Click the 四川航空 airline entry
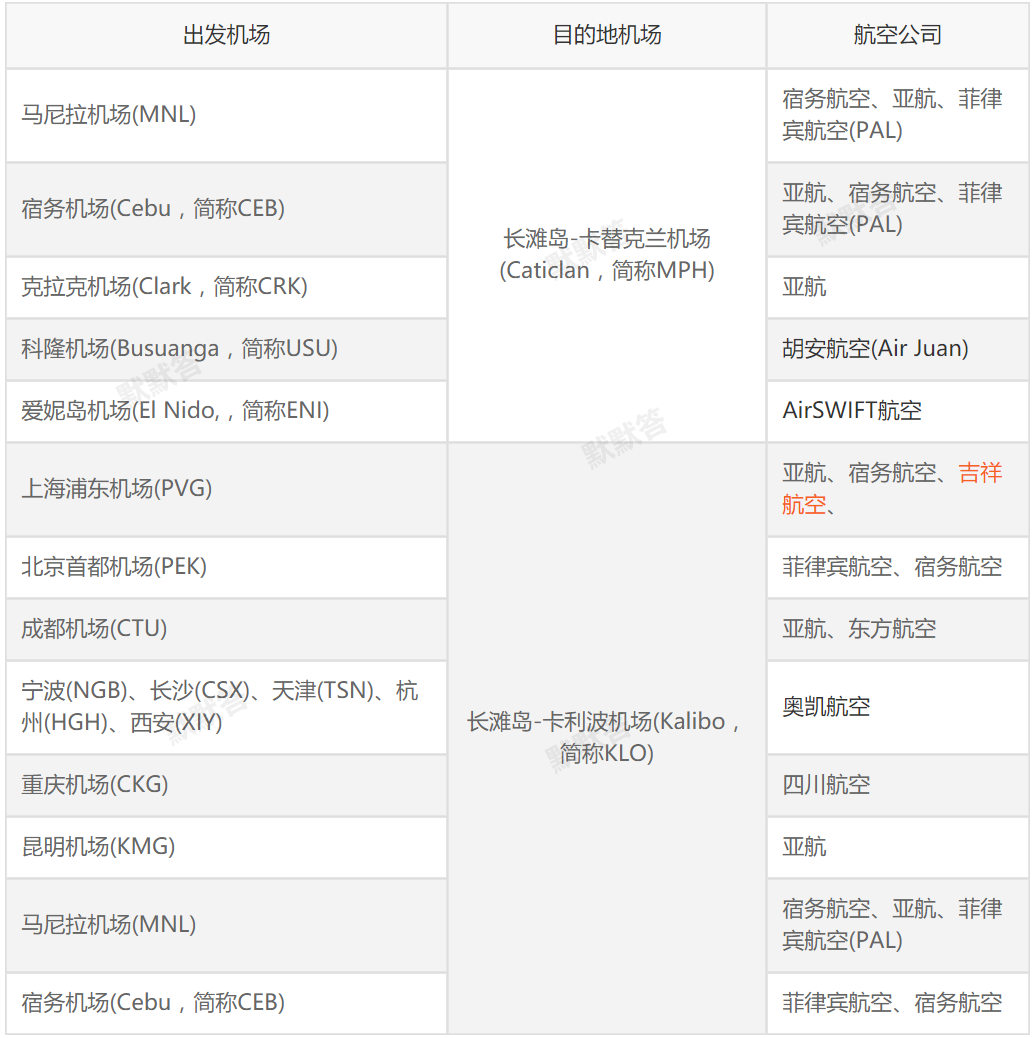 tap(827, 785)
